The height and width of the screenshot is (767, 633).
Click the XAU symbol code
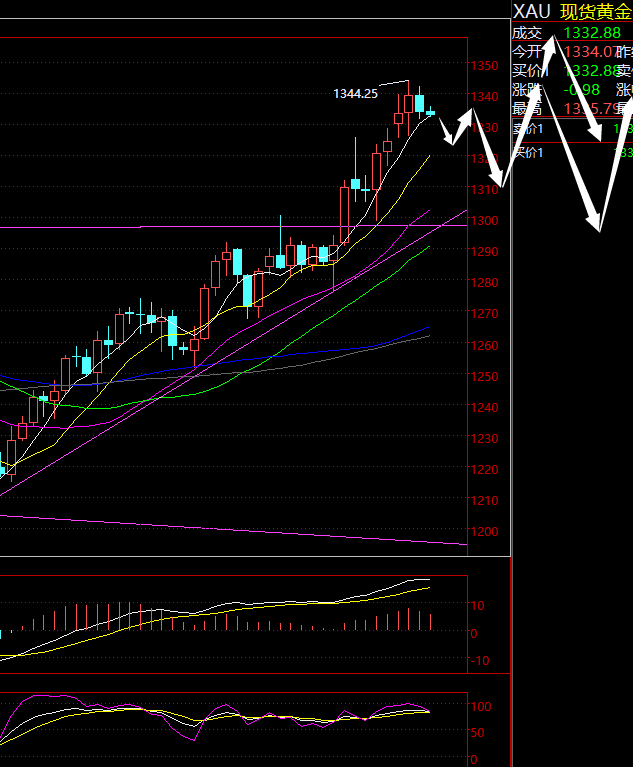532,11
